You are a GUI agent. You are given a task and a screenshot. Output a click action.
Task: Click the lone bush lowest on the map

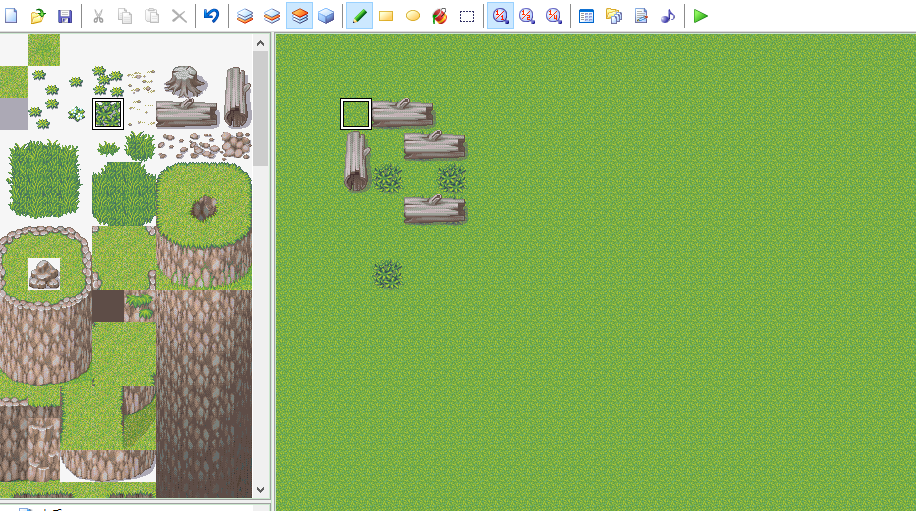[x=388, y=274]
